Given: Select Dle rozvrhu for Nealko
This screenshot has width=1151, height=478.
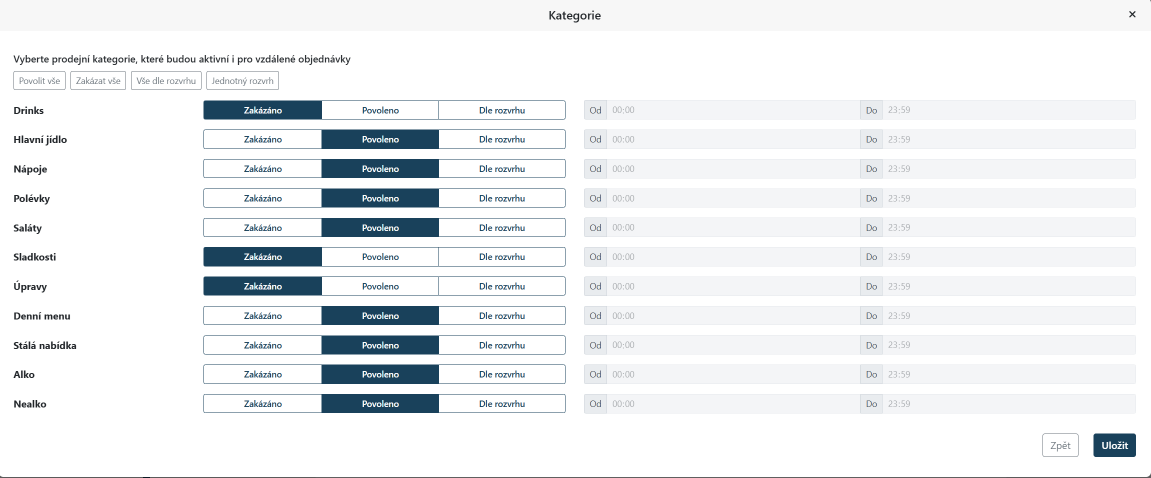Looking at the screenshot, I should [x=502, y=404].
